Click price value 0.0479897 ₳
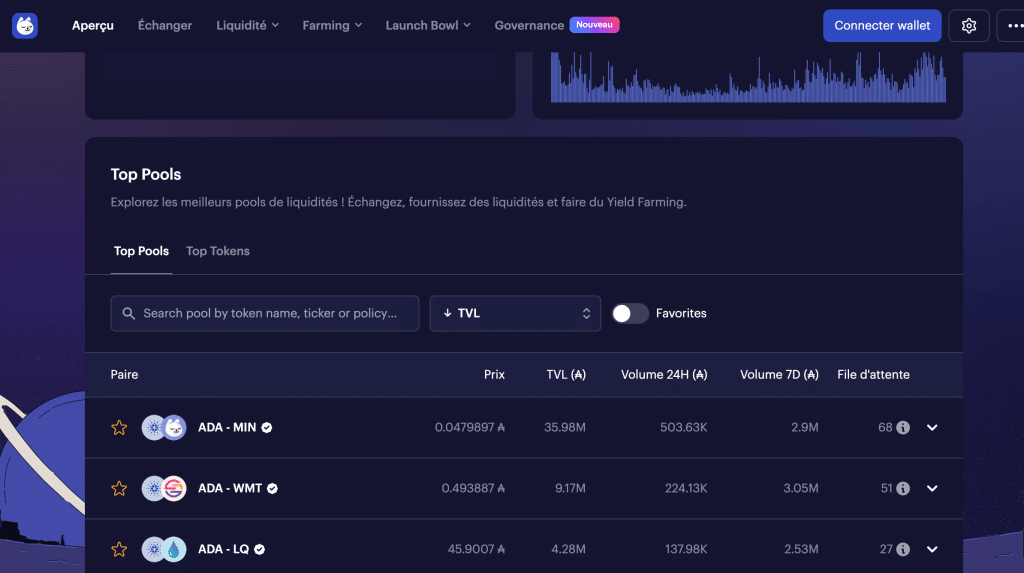 470,427
